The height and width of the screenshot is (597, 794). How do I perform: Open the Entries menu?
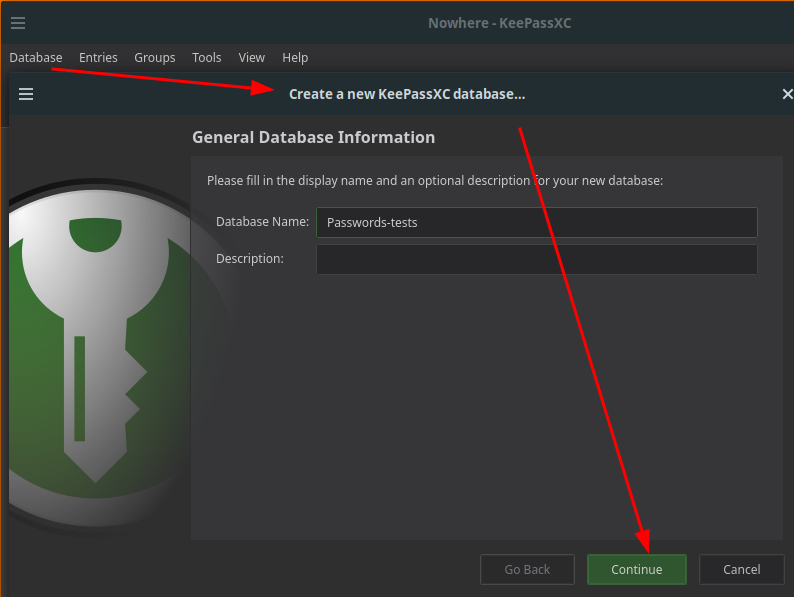coord(98,58)
